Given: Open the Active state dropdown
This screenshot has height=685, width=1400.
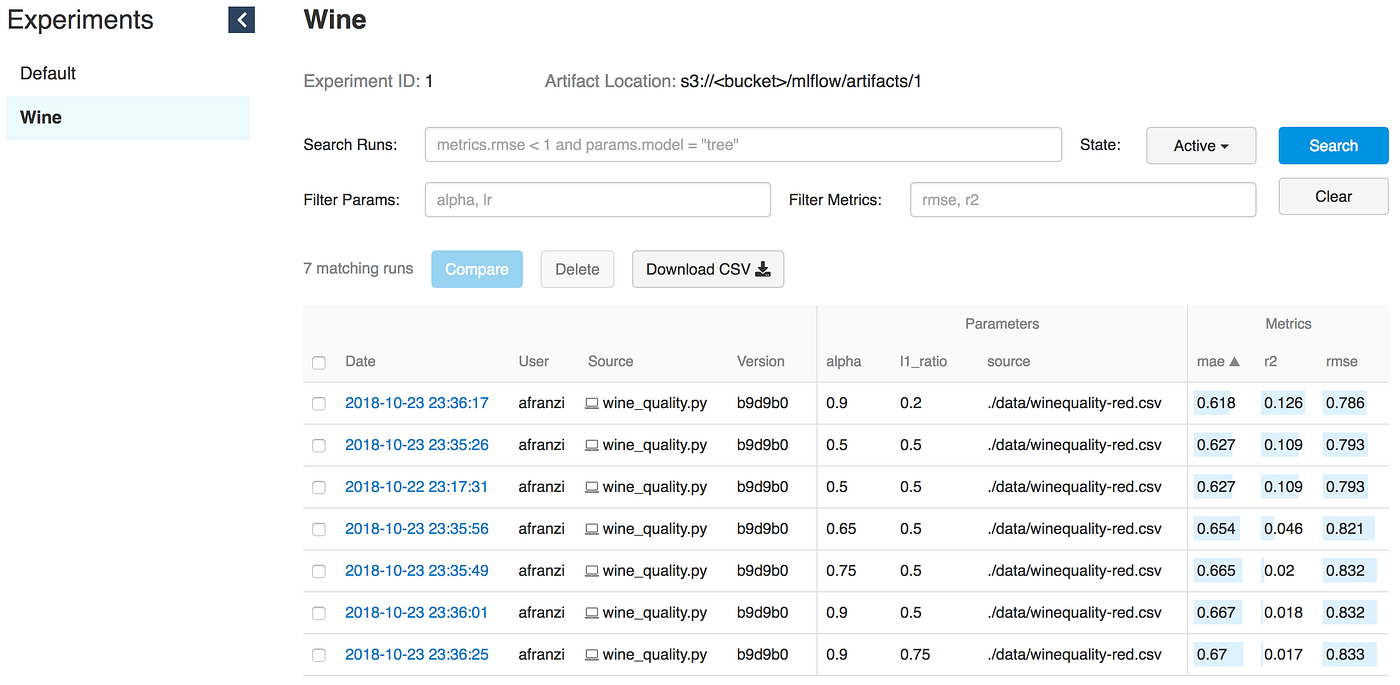Looking at the screenshot, I should (1200, 145).
